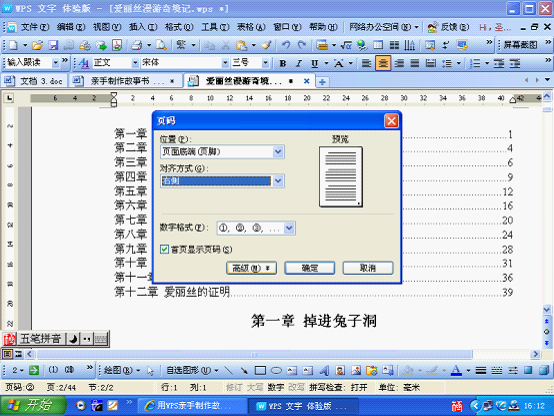The image size is (554, 416).
Task: Click the Print Preview magnifier icon
Action: (x=161, y=45)
